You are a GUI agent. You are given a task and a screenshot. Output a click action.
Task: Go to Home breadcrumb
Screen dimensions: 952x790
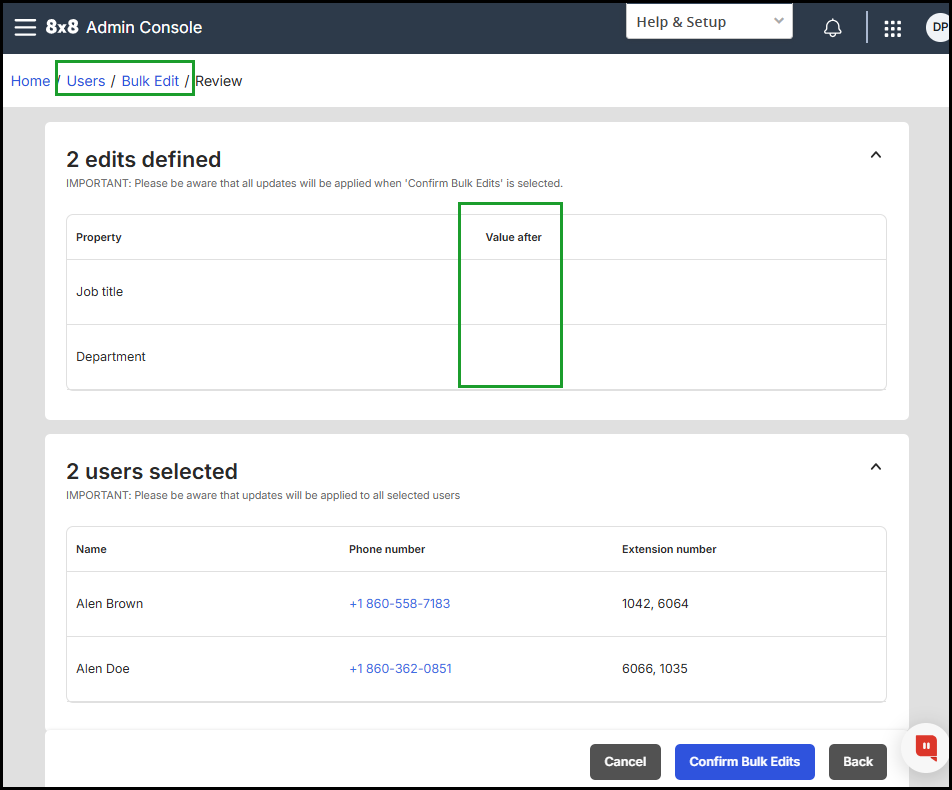(30, 81)
